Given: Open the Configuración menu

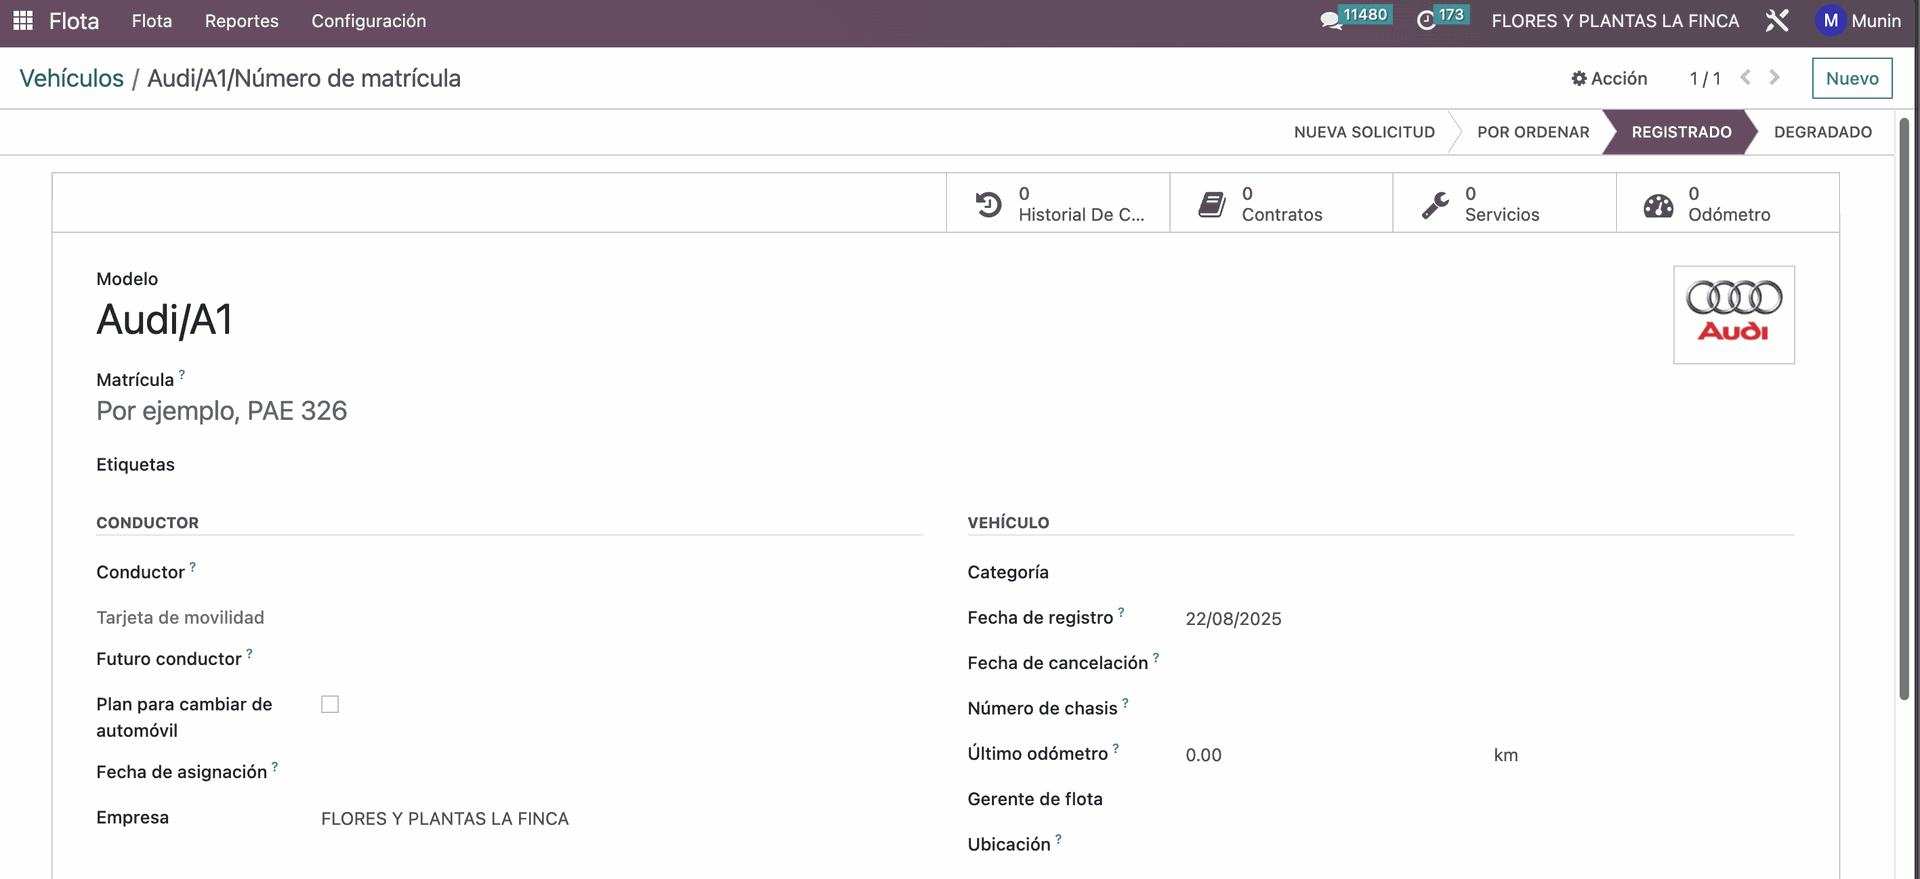Looking at the screenshot, I should (368, 20).
